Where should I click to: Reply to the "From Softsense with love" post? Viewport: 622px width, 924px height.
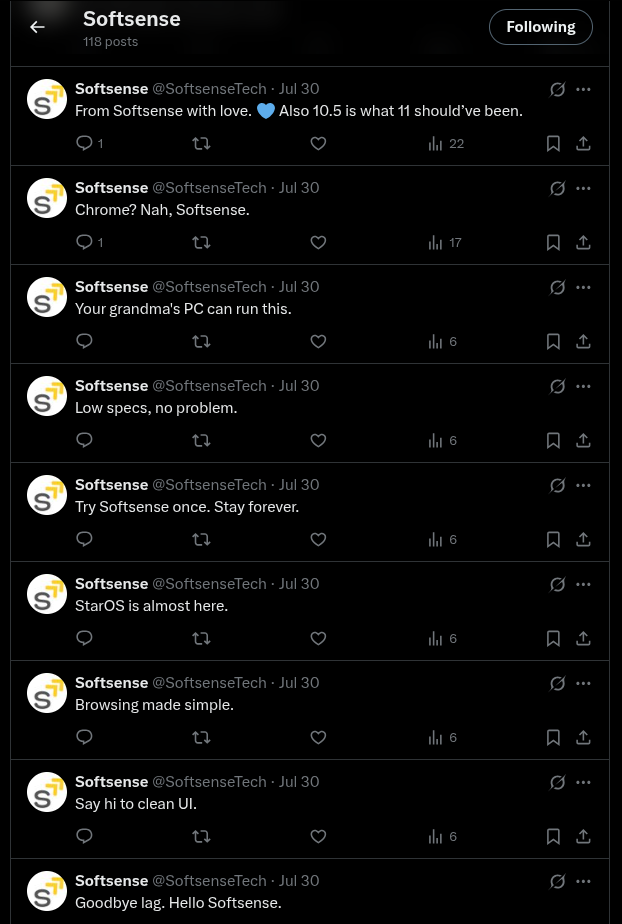[x=85, y=144]
